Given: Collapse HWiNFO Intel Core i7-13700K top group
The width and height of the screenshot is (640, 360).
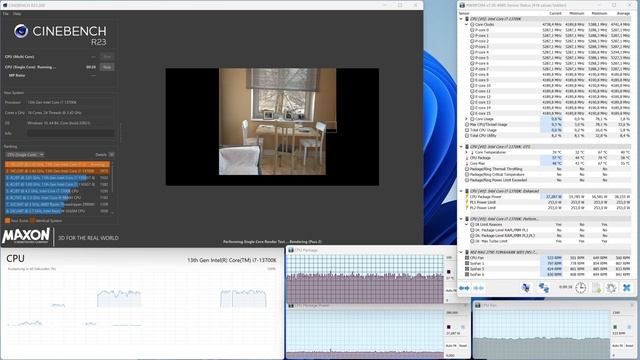Looking at the screenshot, I should [461, 19].
